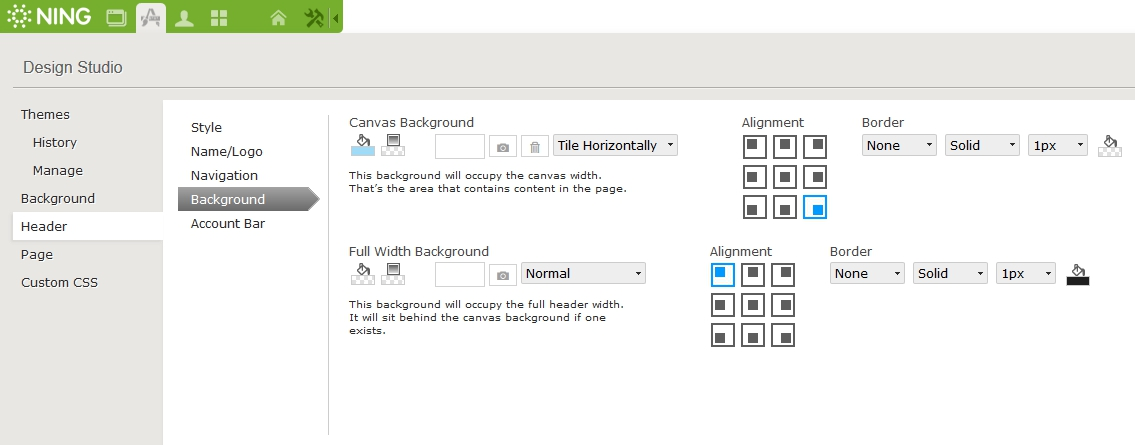Set Canvas alignment to center
This screenshot has height=445, width=1135.
pos(785,177)
